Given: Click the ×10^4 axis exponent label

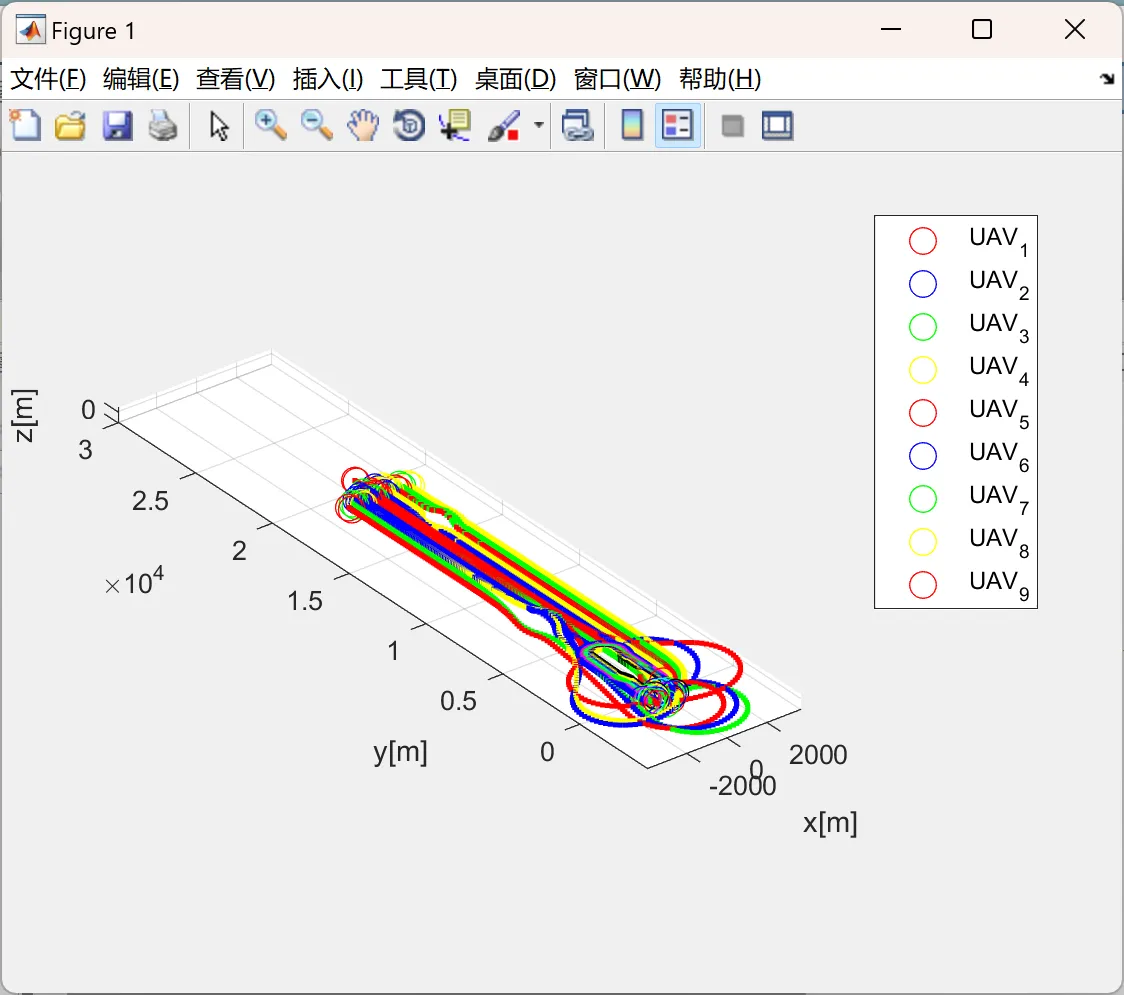Looking at the screenshot, I should (x=134, y=581).
